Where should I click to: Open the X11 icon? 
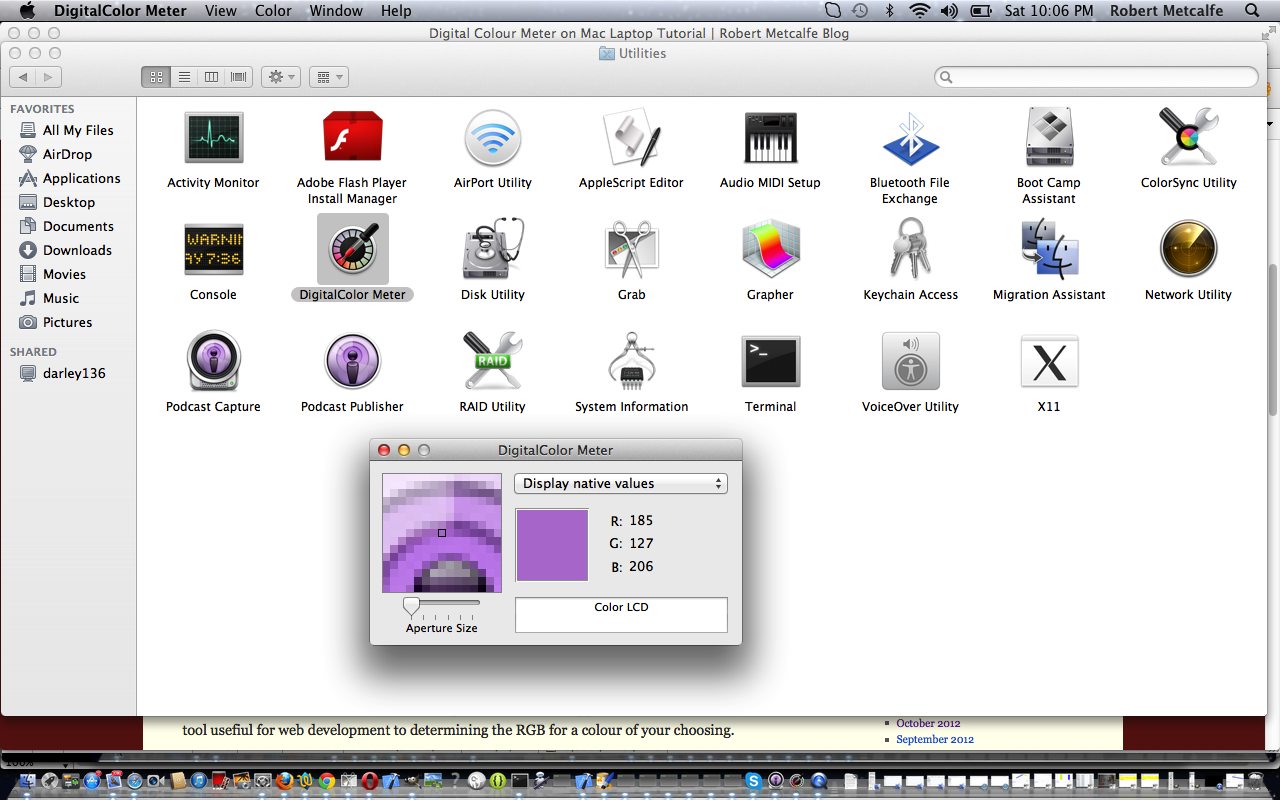[1049, 361]
